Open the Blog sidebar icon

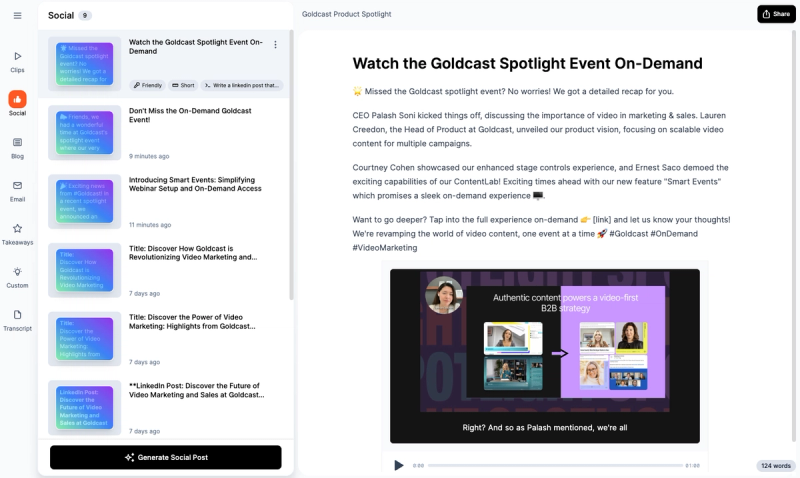tap(17, 142)
